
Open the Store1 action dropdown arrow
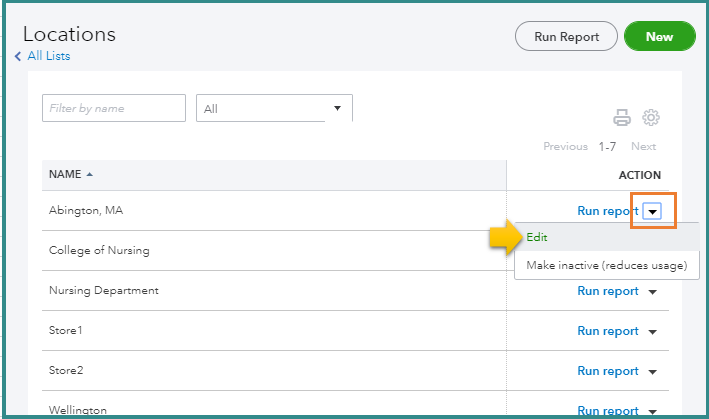point(653,332)
